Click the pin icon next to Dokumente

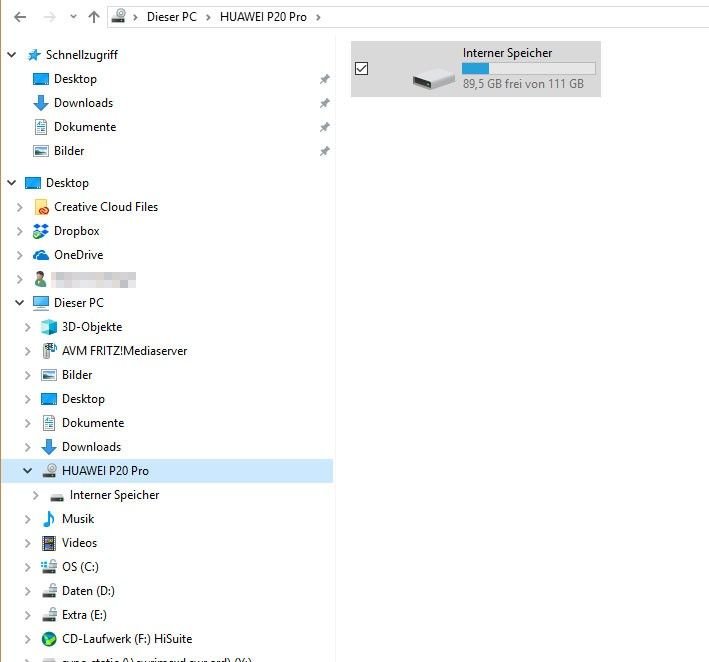coord(325,127)
